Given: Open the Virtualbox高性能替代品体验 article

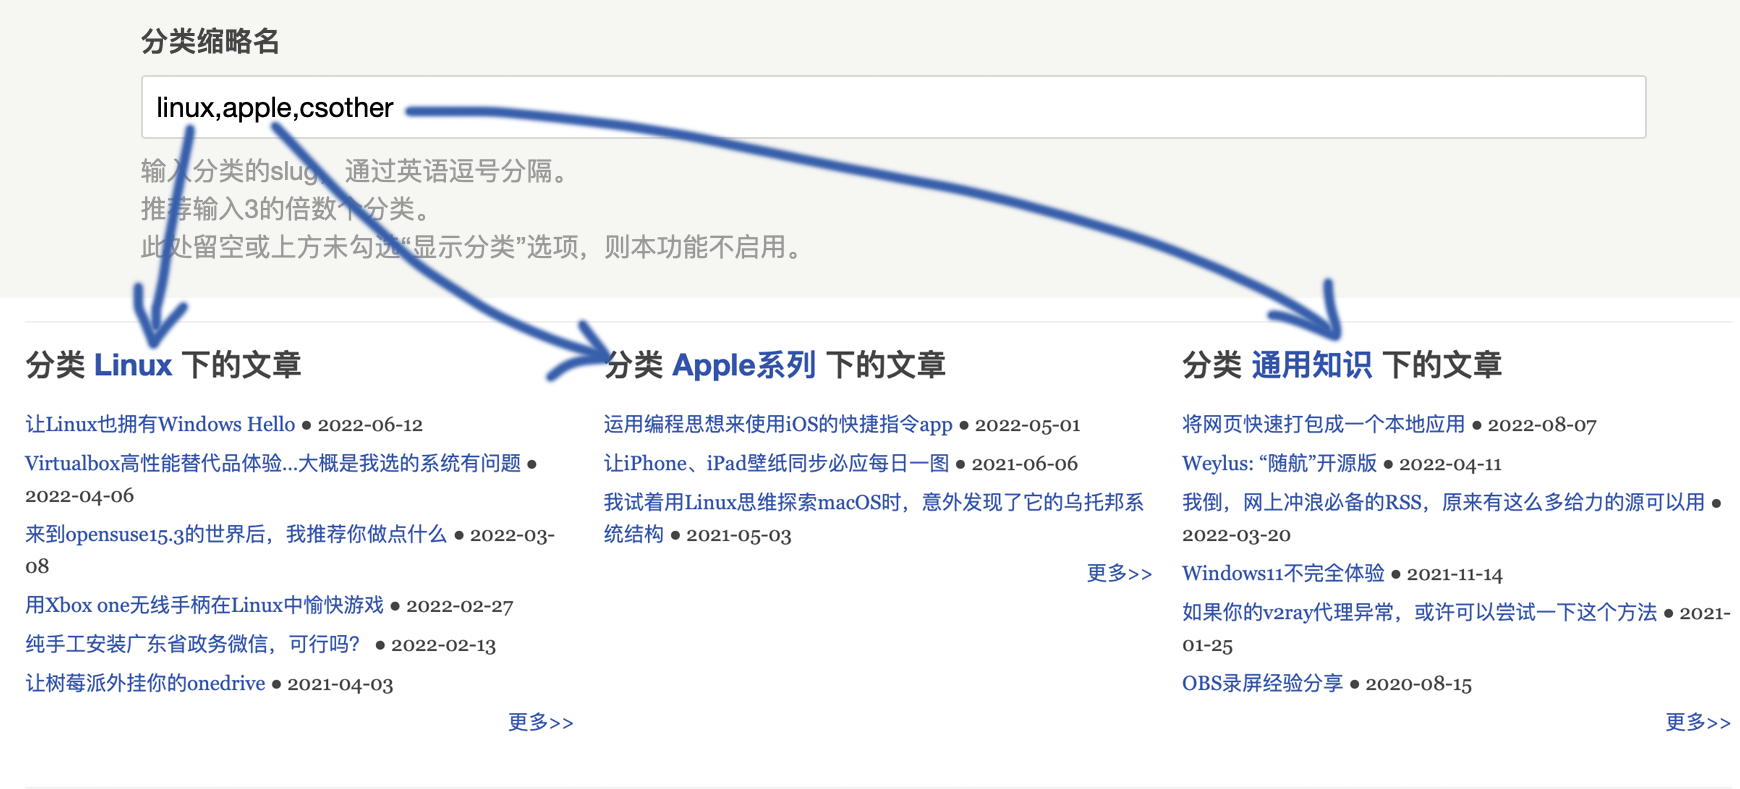Looking at the screenshot, I should click(272, 463).
